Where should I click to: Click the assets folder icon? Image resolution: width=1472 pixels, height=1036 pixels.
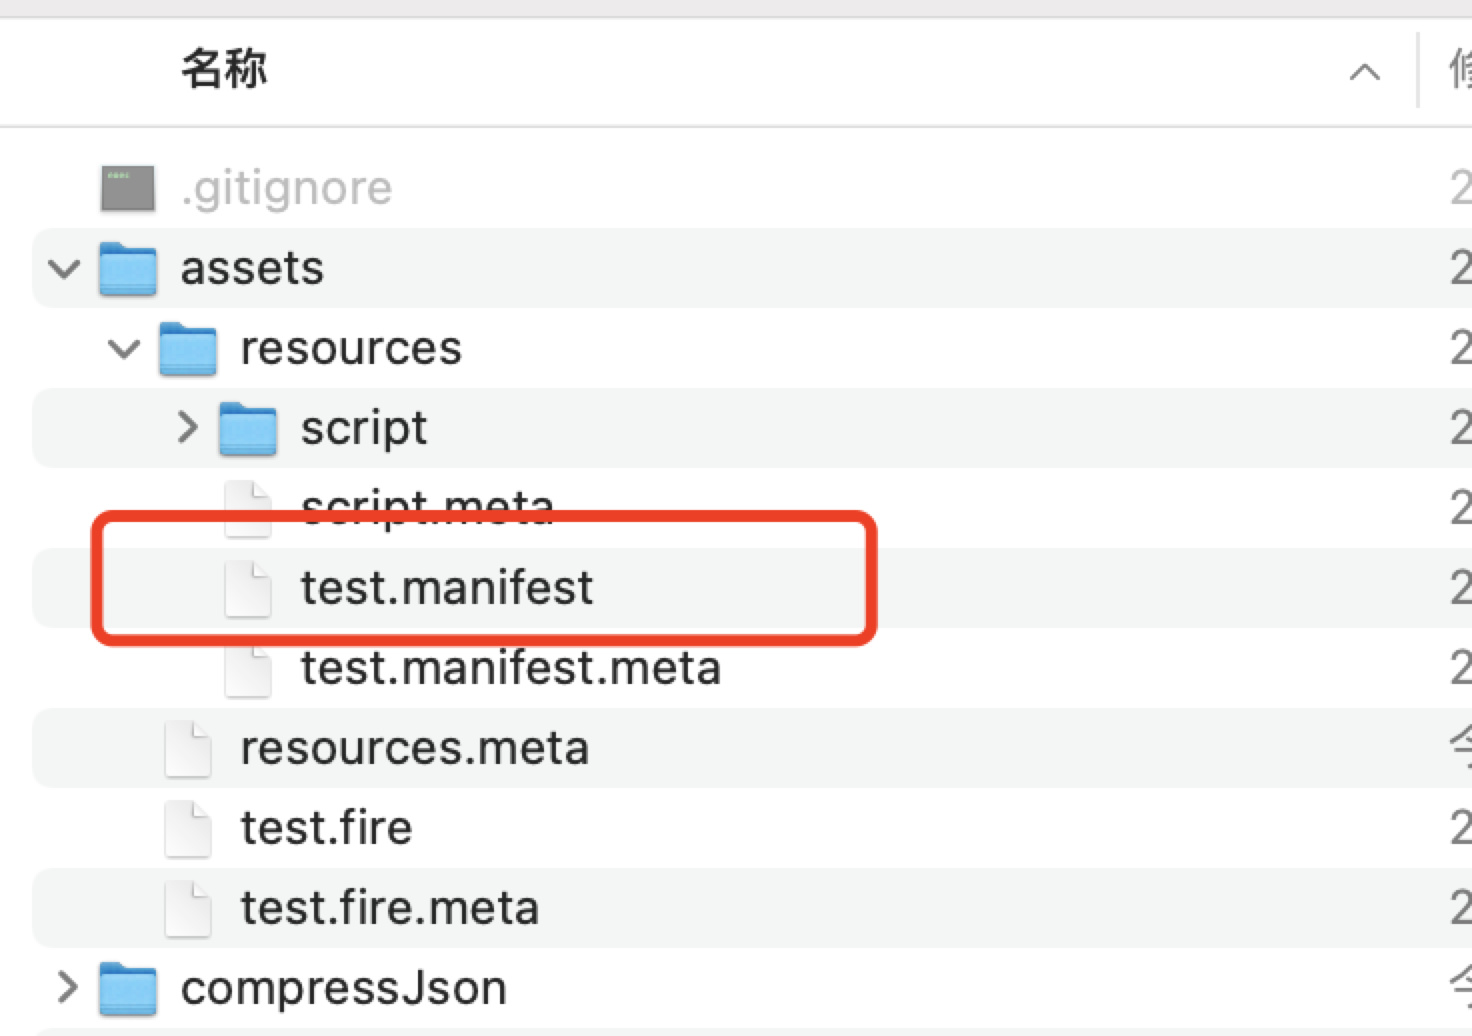128,268
